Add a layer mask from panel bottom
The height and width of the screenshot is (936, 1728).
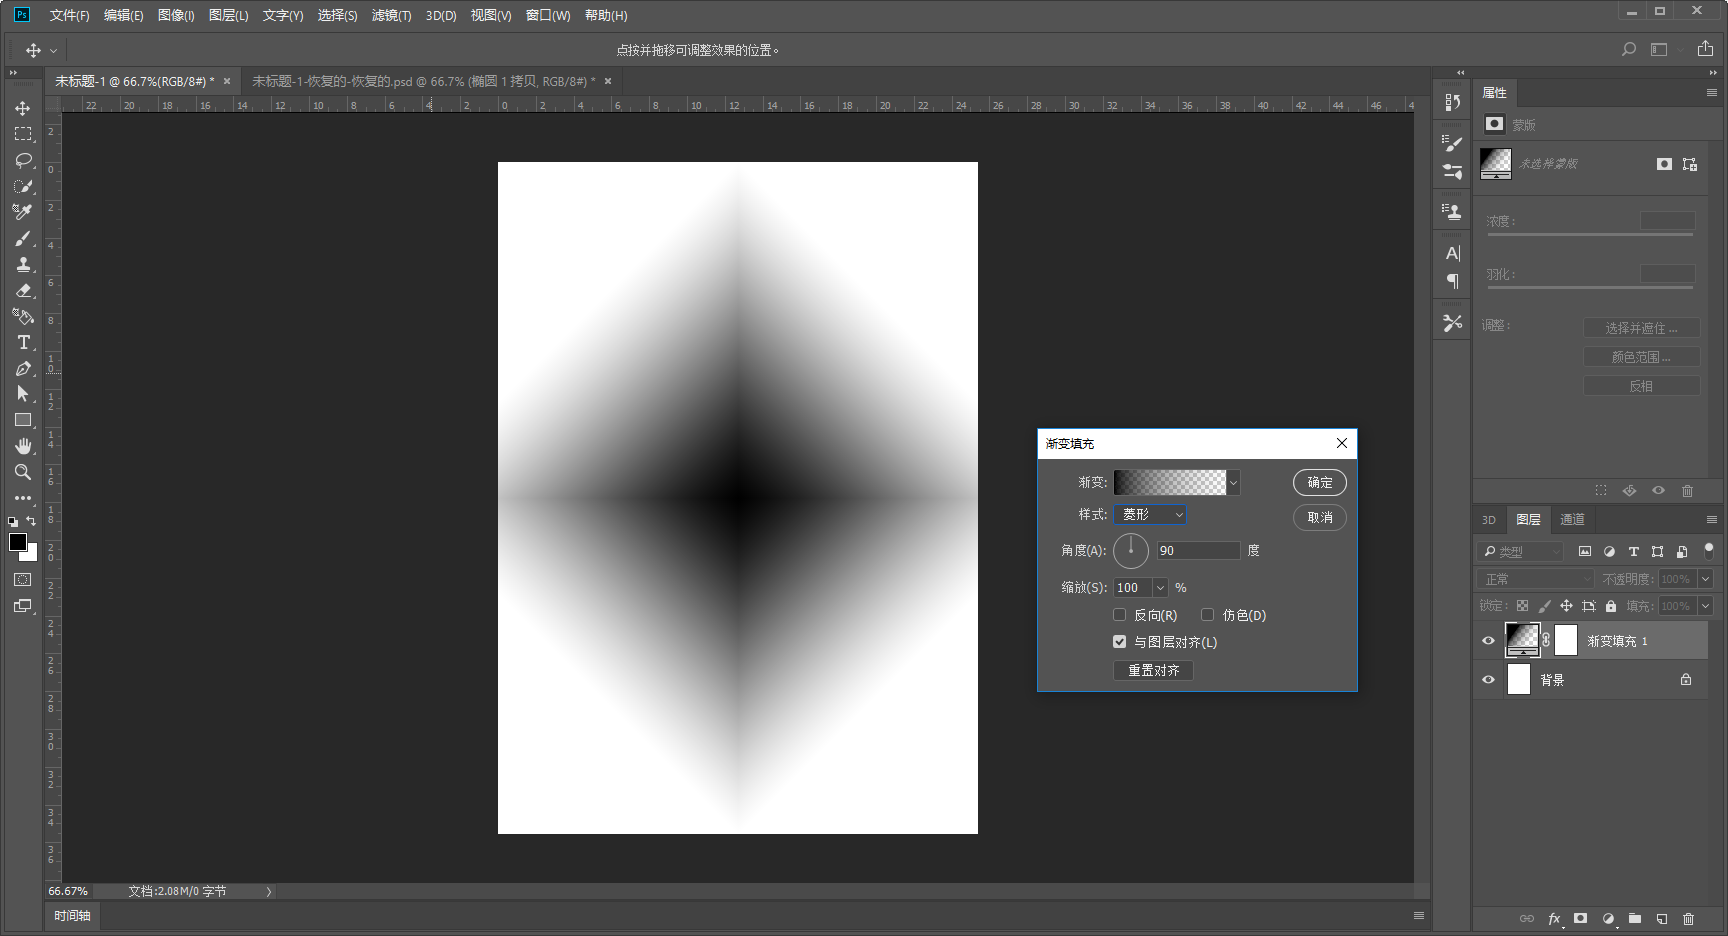coord(1580,918)
